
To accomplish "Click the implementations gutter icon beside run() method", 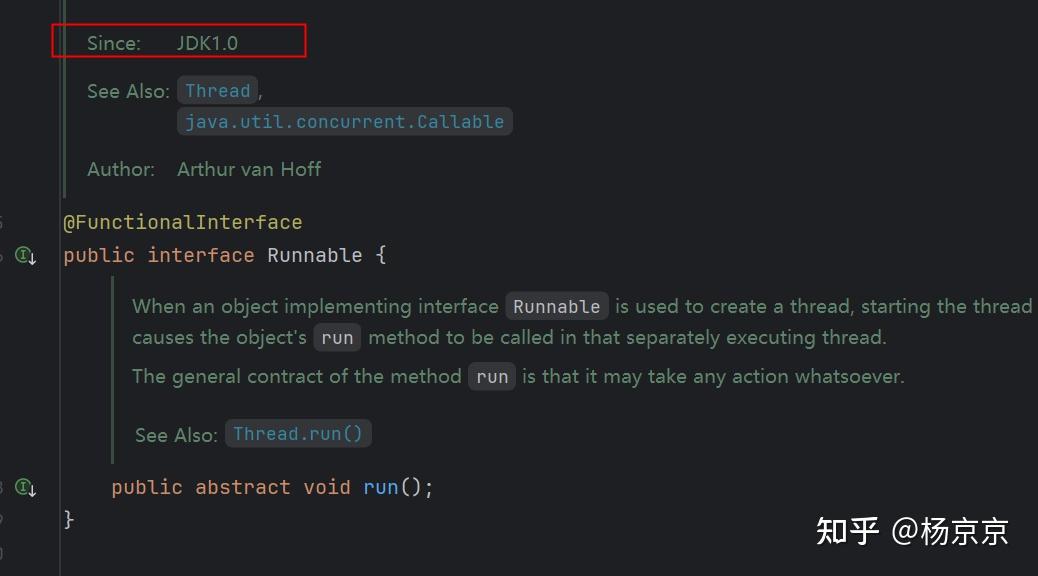I will 25,488.
